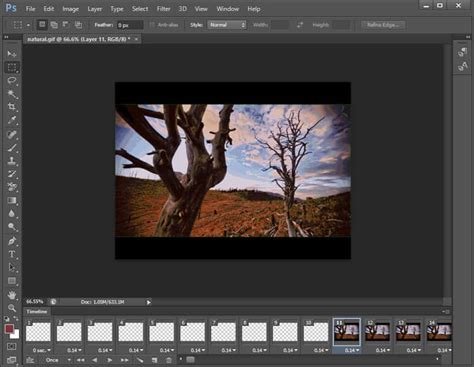This screenshot has height=367, width=474.
Task: Select the Magic Wand tool
Action: pyautogui.click(x=12, y=94)
